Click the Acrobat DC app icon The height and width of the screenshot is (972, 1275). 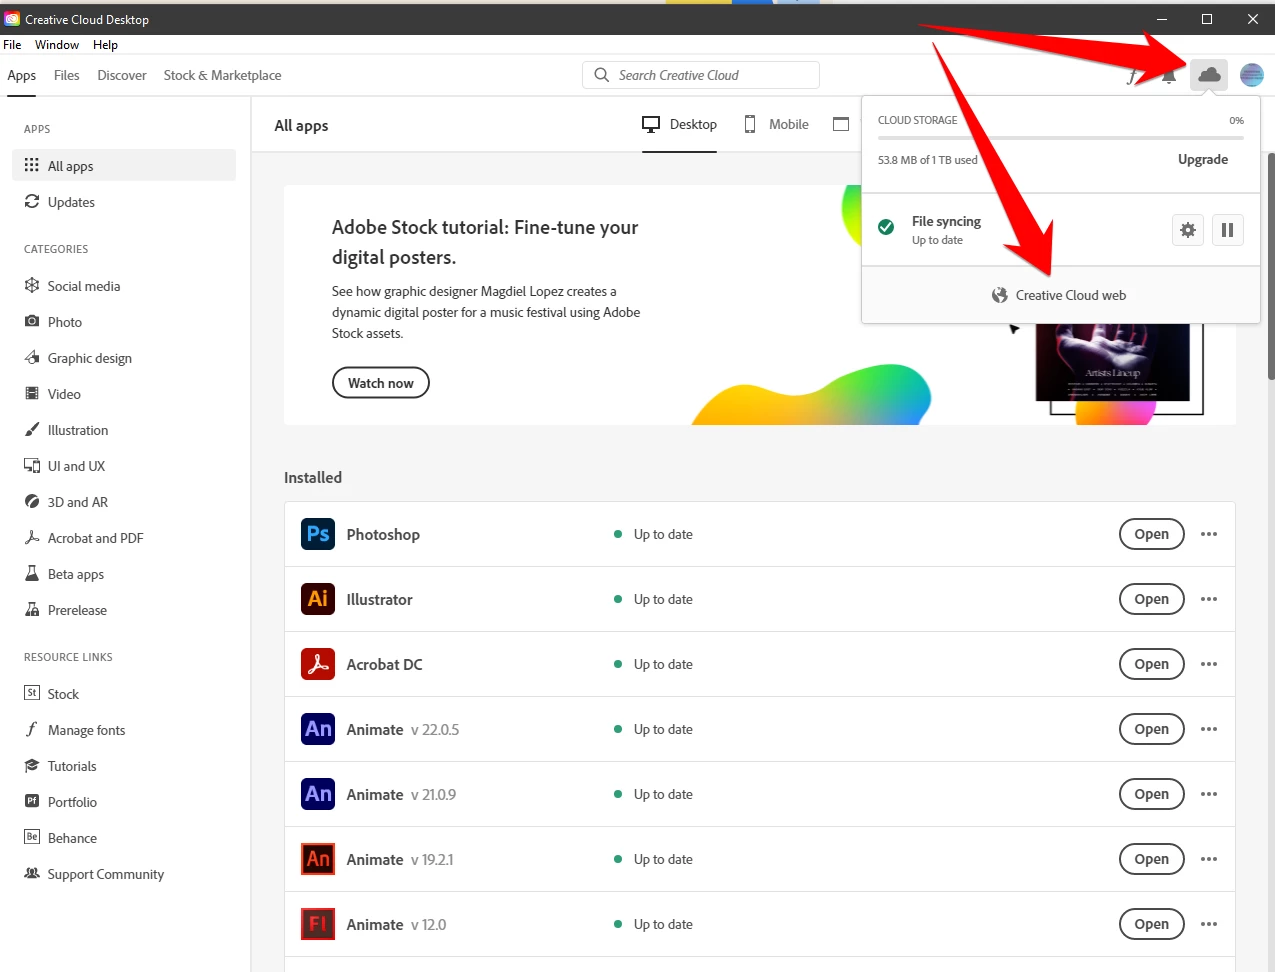[318, 664]
